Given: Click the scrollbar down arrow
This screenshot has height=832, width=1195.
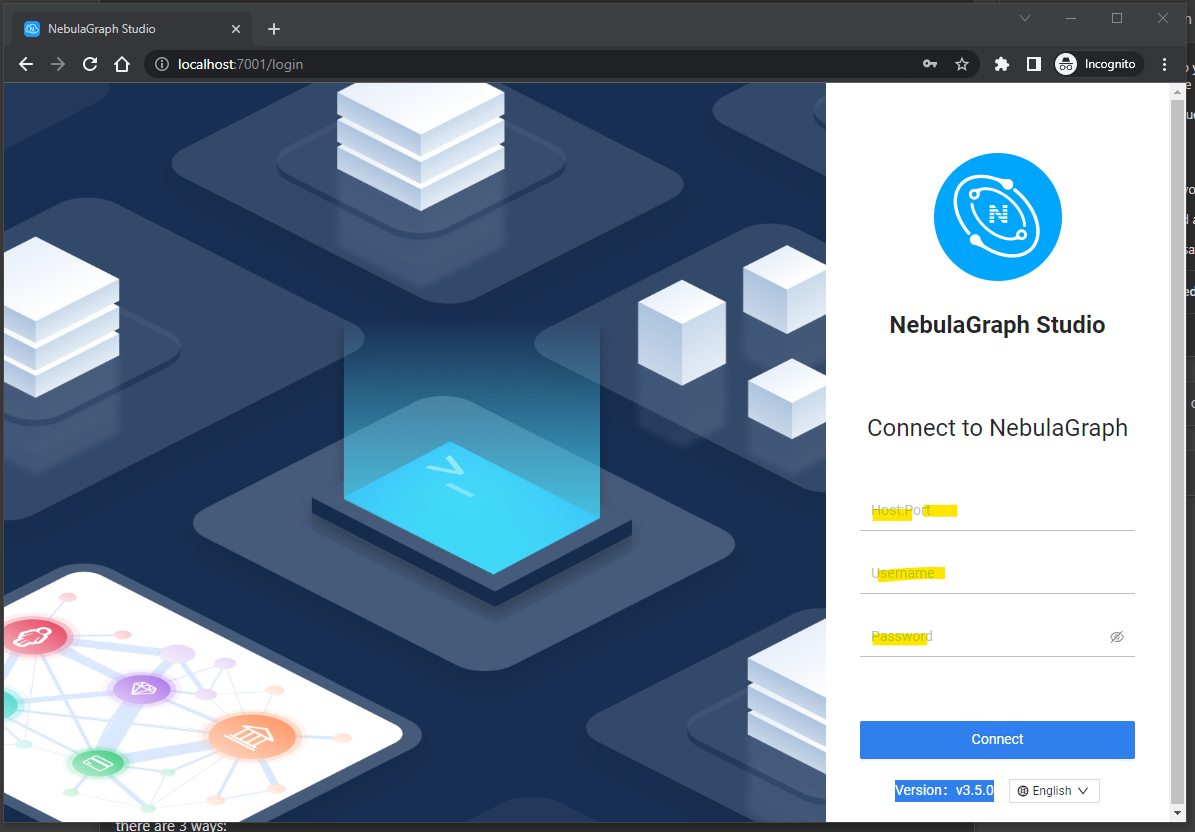Looking at the screenshot, I should pyautogui.click(x=1177, y=814).
